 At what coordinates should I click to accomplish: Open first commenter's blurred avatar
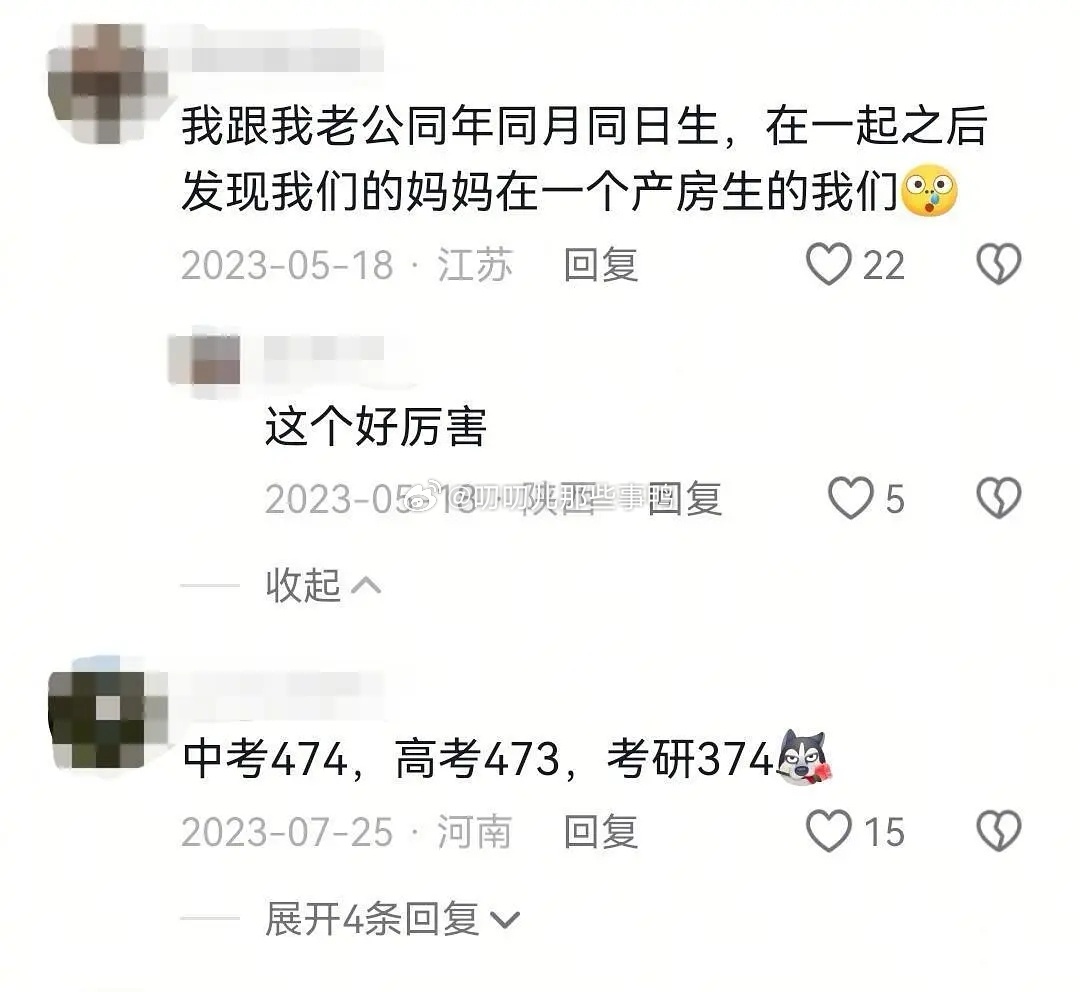point(107,83)
